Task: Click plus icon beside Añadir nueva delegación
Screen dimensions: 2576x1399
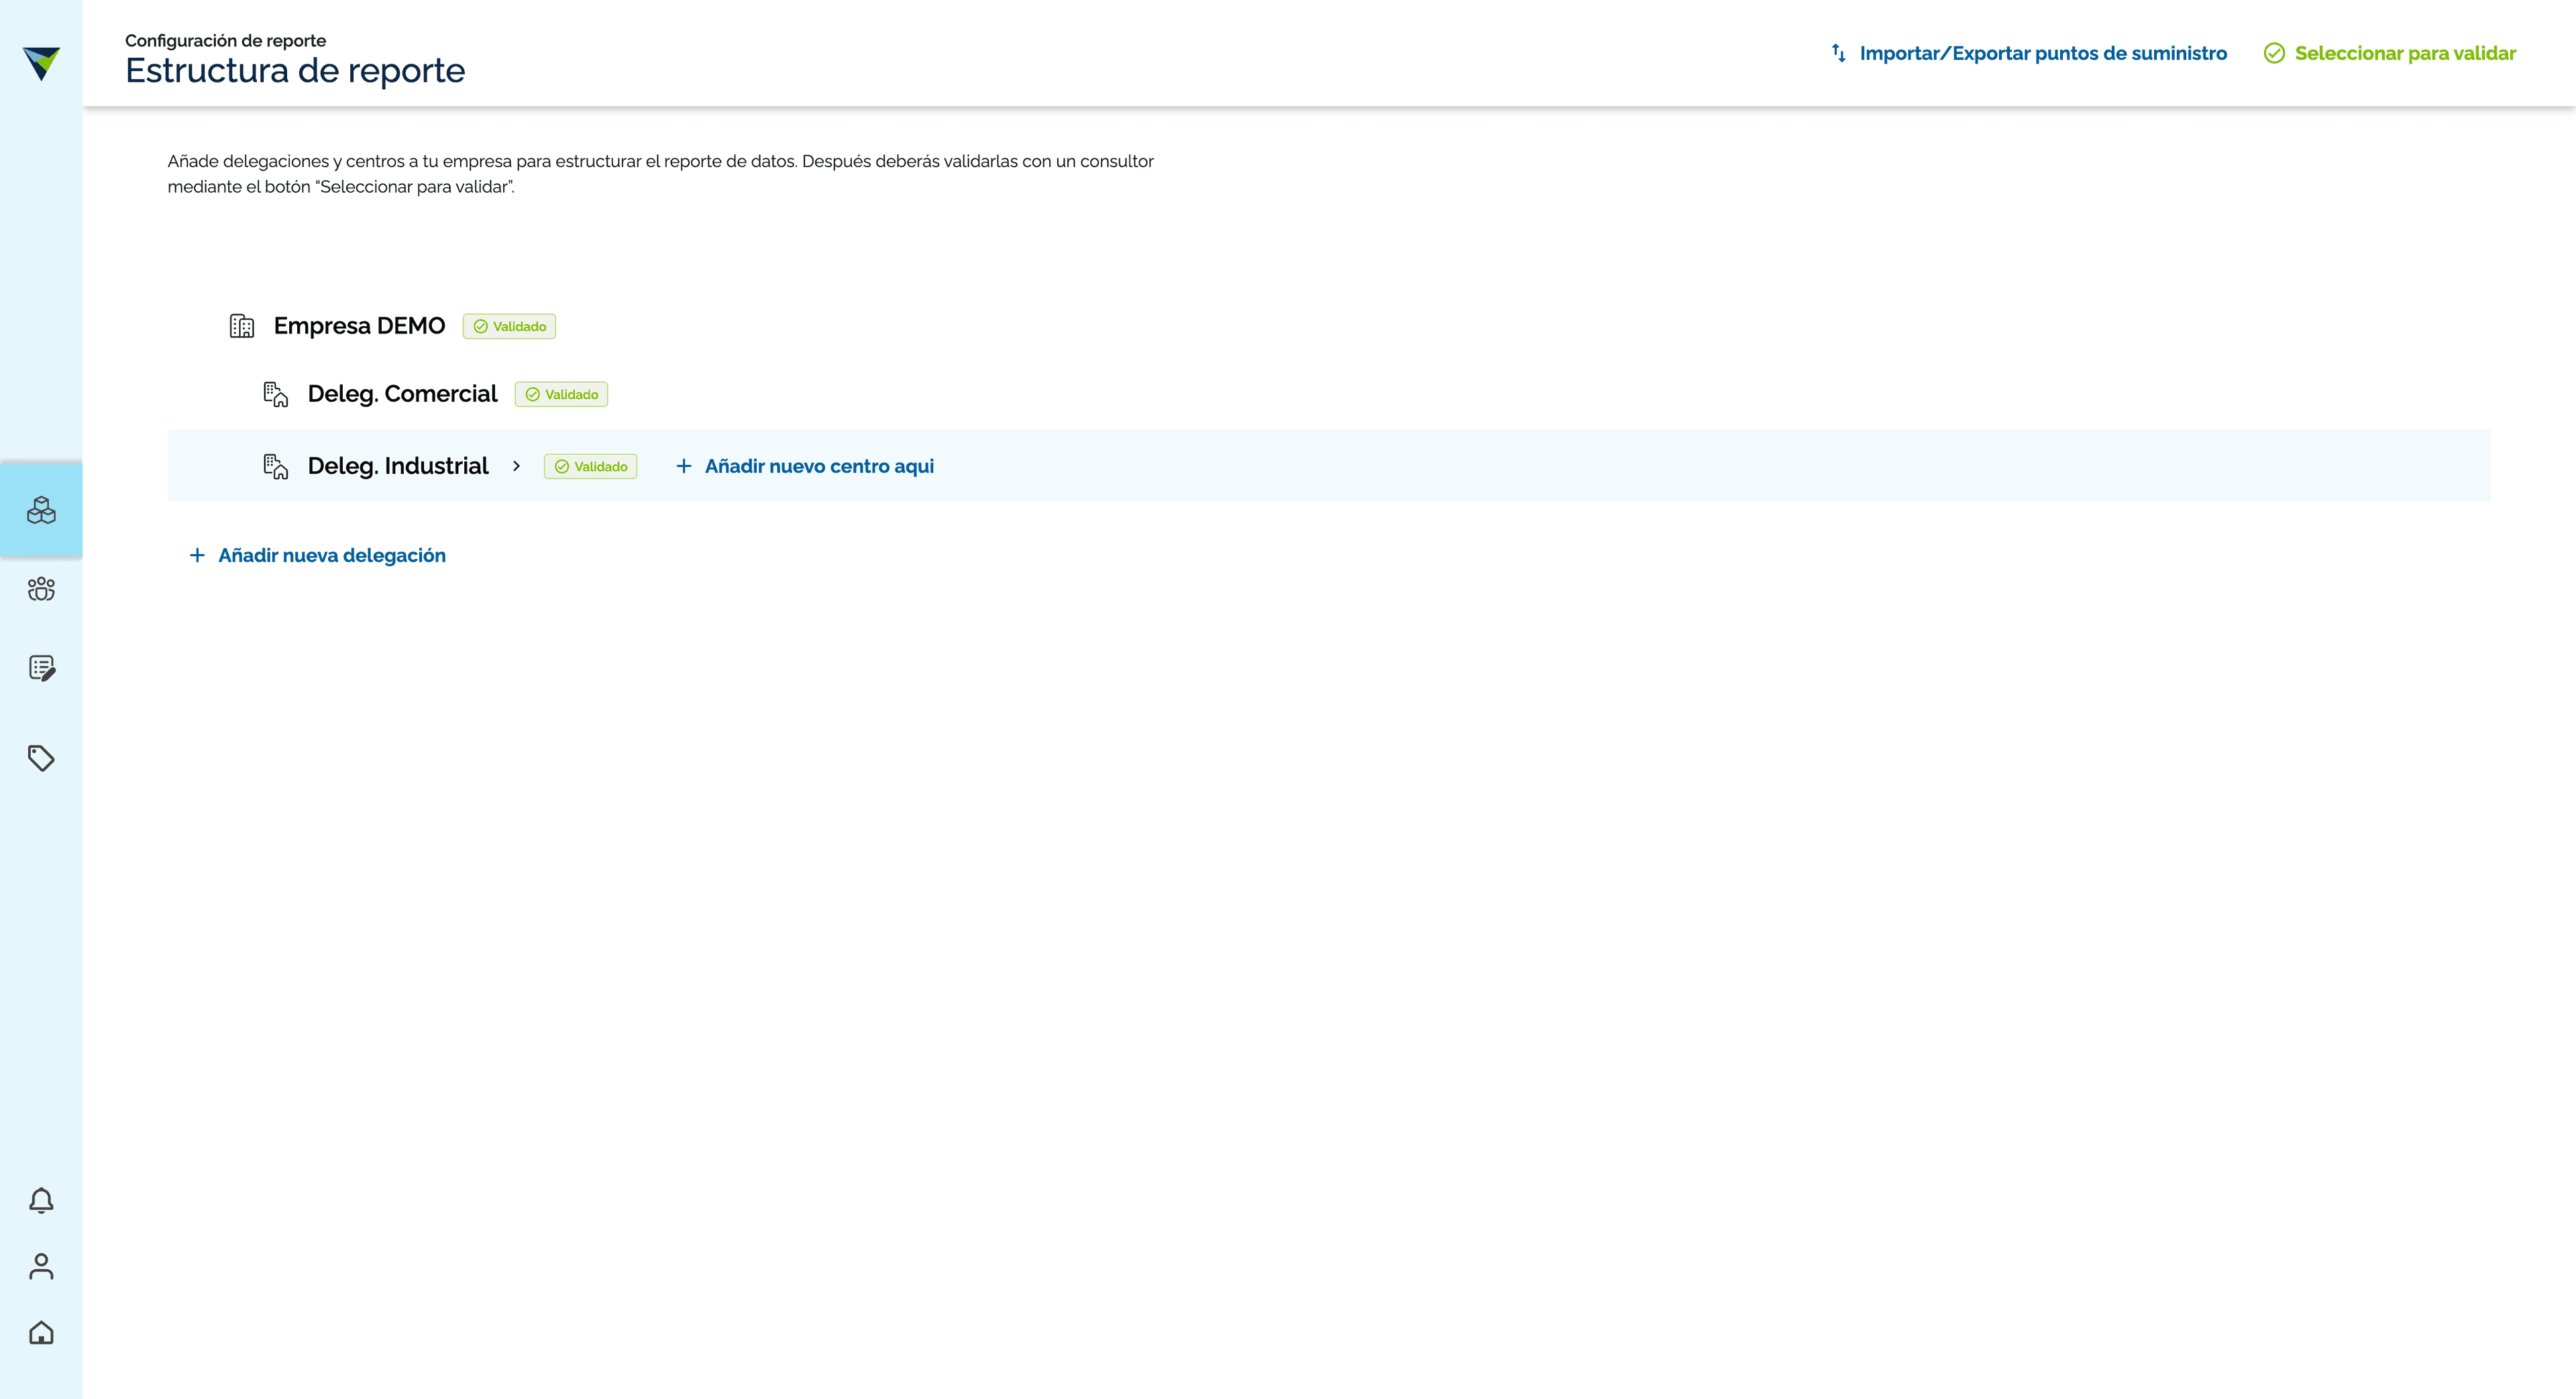Action: [197, 555]
